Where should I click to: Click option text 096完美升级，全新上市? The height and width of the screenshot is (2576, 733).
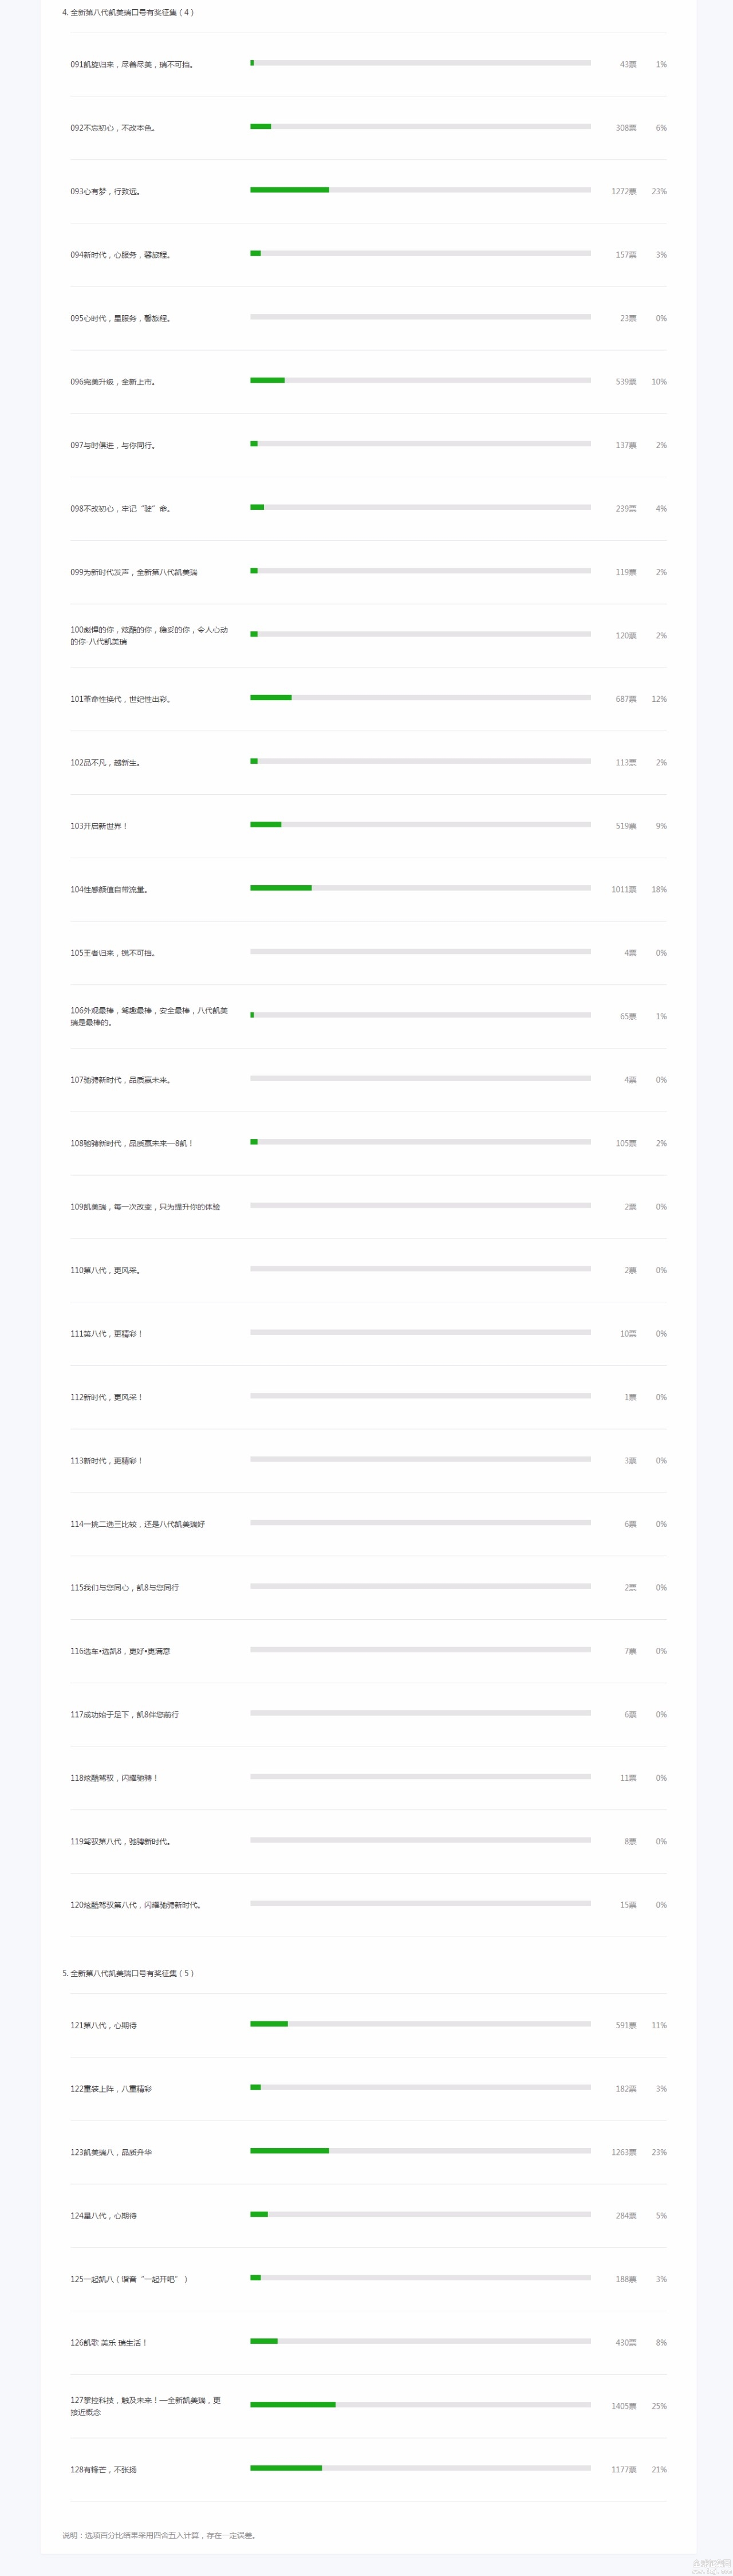(x=113, y=382)
